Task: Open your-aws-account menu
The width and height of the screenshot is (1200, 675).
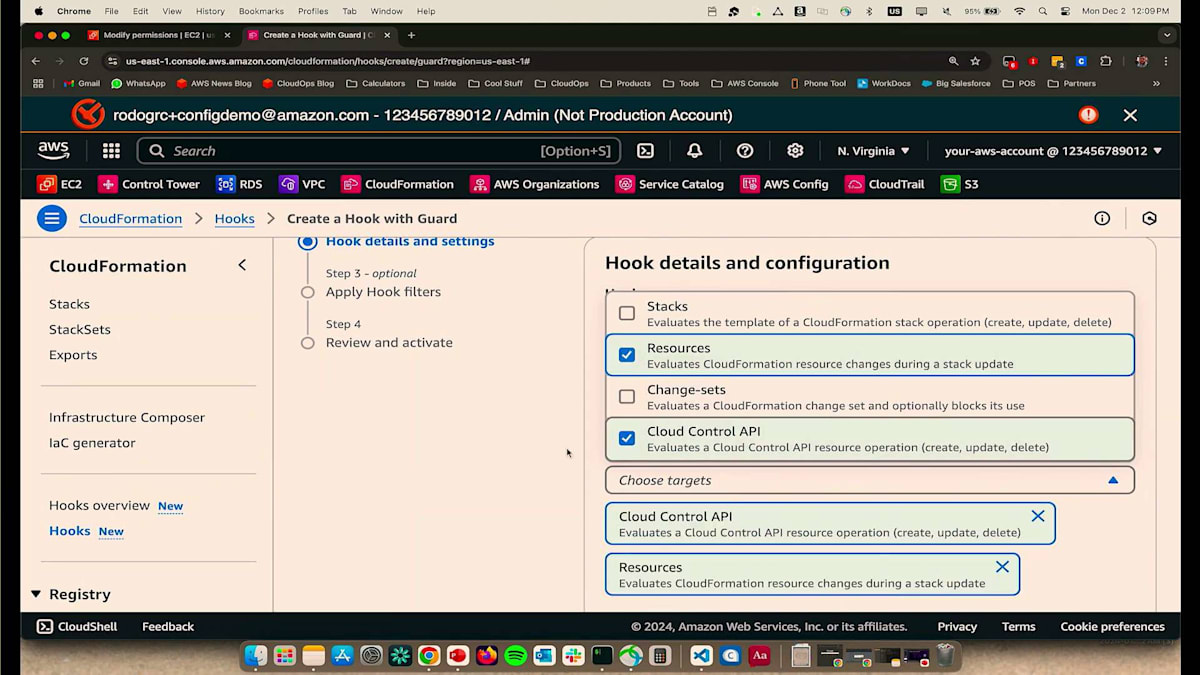Action: pyautogui.click(x=1053, y=151)
